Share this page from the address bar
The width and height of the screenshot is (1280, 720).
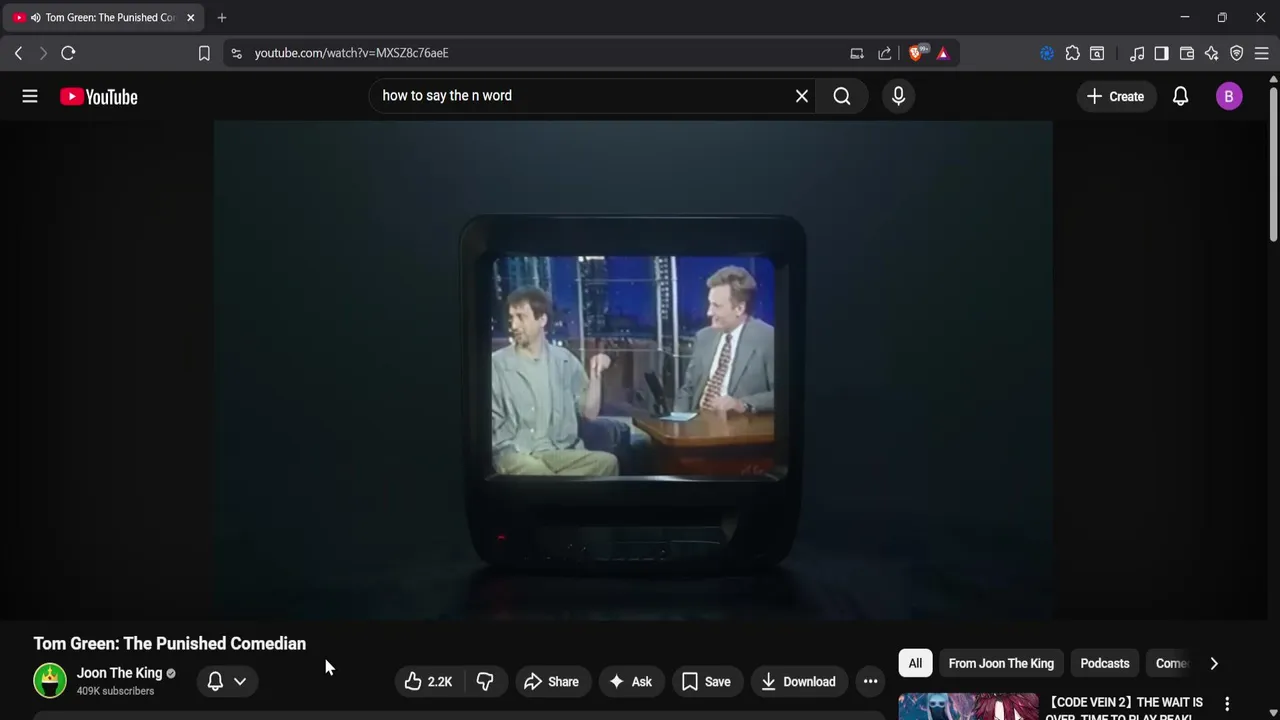[x=885, y=53]
